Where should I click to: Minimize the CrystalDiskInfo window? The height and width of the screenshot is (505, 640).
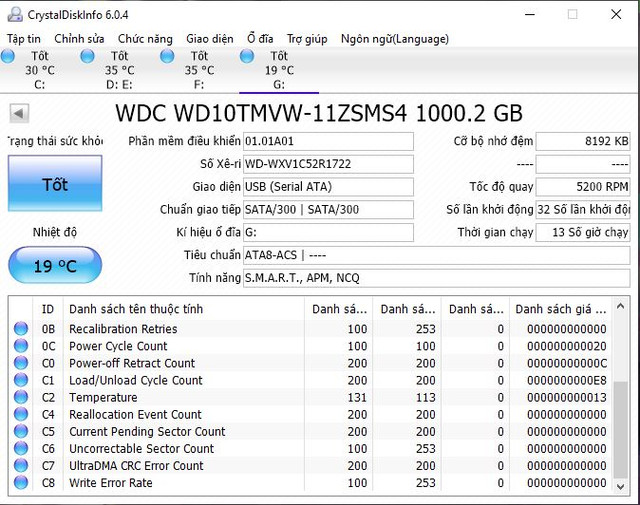530,14
